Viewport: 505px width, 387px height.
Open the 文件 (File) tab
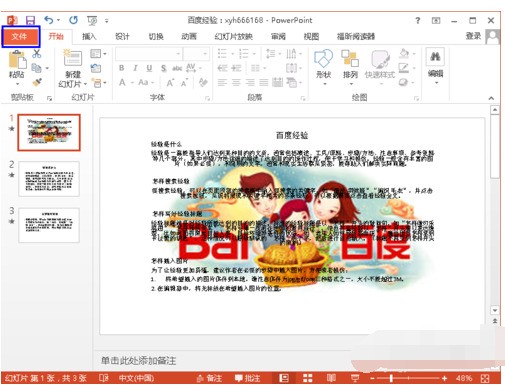pos(20,36)
